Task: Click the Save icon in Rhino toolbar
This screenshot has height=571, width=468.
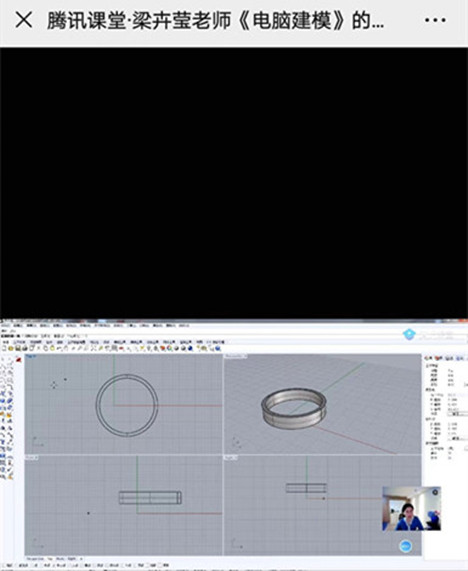Action: [17, 348]
